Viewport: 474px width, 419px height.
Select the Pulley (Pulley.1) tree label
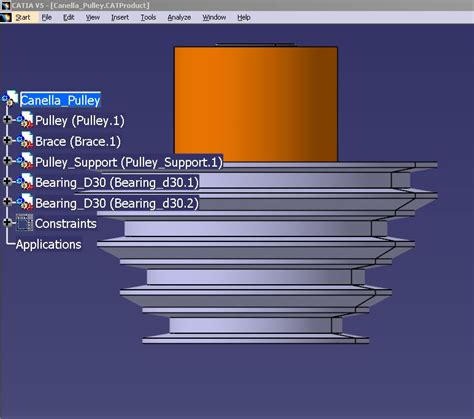point(80,121)
